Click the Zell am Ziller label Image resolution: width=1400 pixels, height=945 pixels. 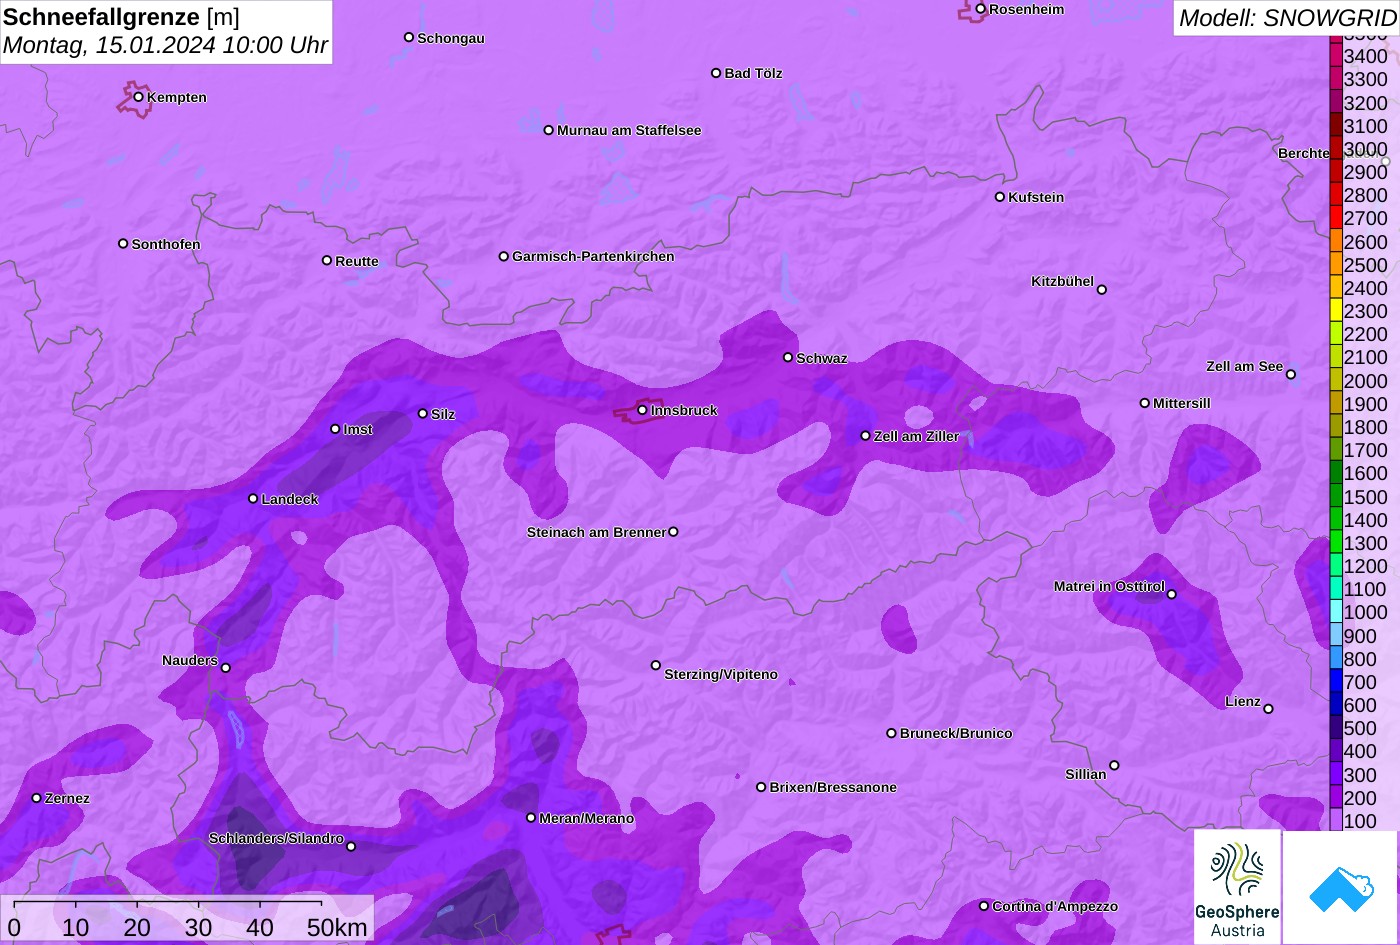(916, 436)
